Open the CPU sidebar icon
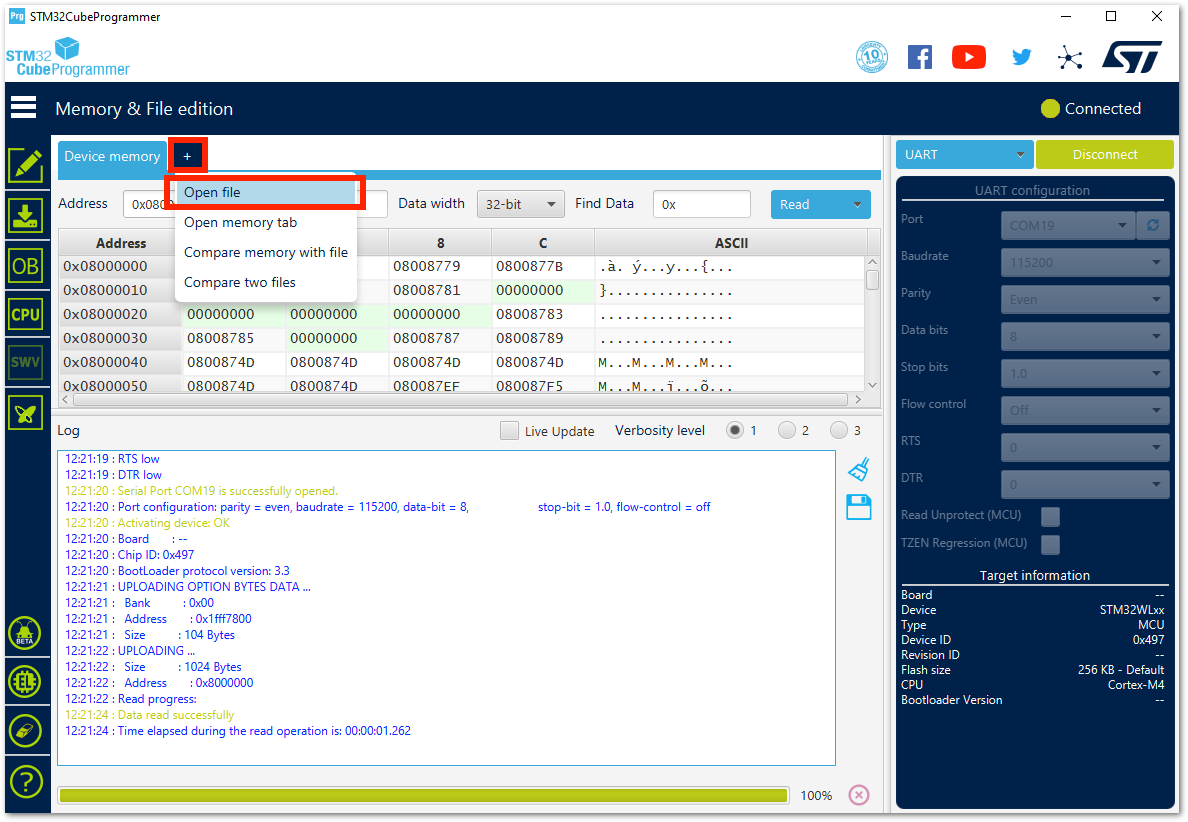This screenshot has height=822, width=1188. (x=26, y=314)
